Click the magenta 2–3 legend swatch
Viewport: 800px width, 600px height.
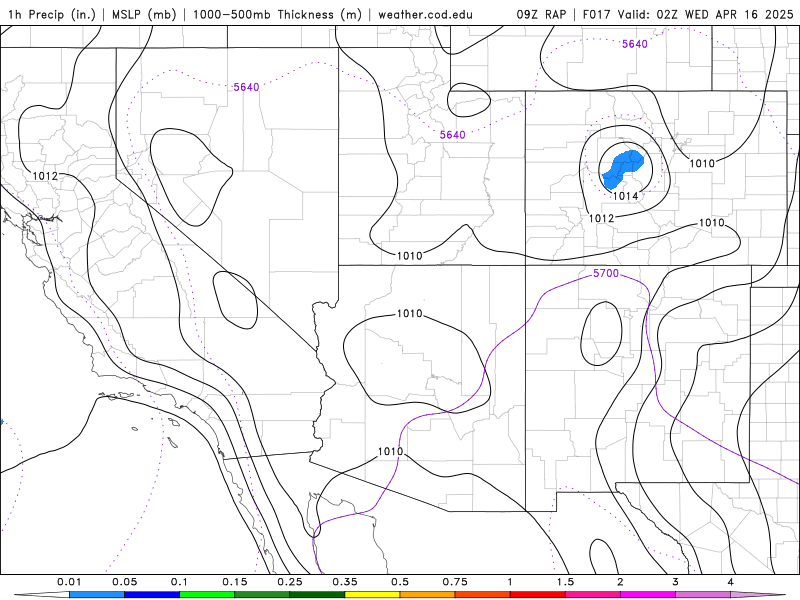click(648, 595)
